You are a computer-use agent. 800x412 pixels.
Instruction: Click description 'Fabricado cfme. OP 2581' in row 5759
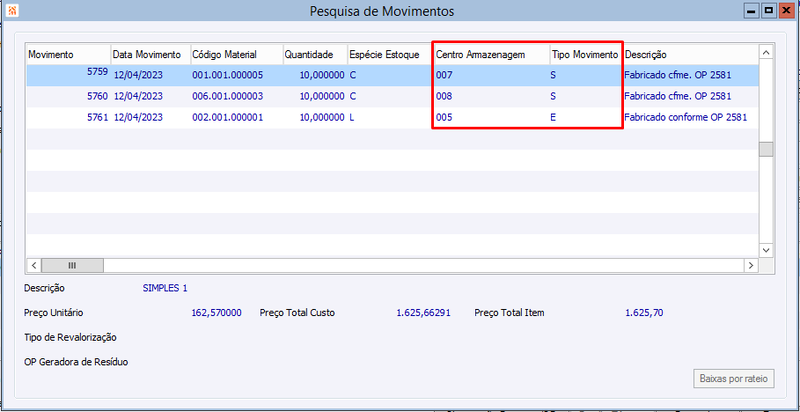coord(678,75)
